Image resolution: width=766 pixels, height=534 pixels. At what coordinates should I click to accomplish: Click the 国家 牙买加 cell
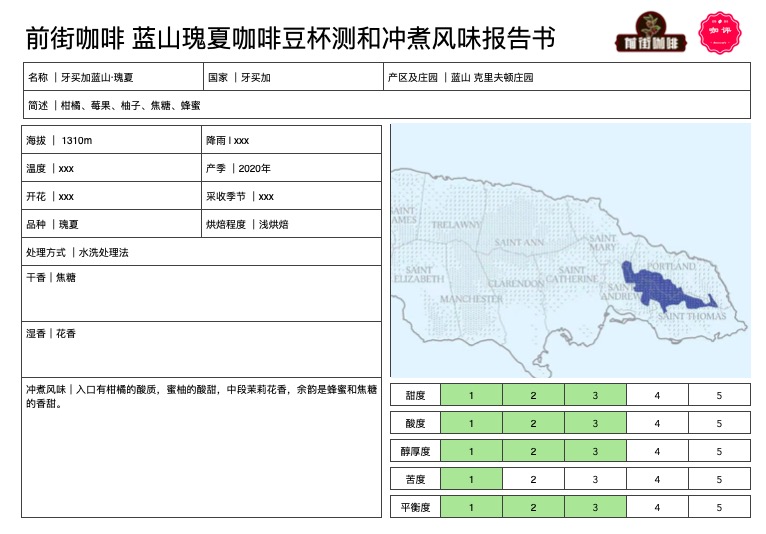[x=292, y=77]
